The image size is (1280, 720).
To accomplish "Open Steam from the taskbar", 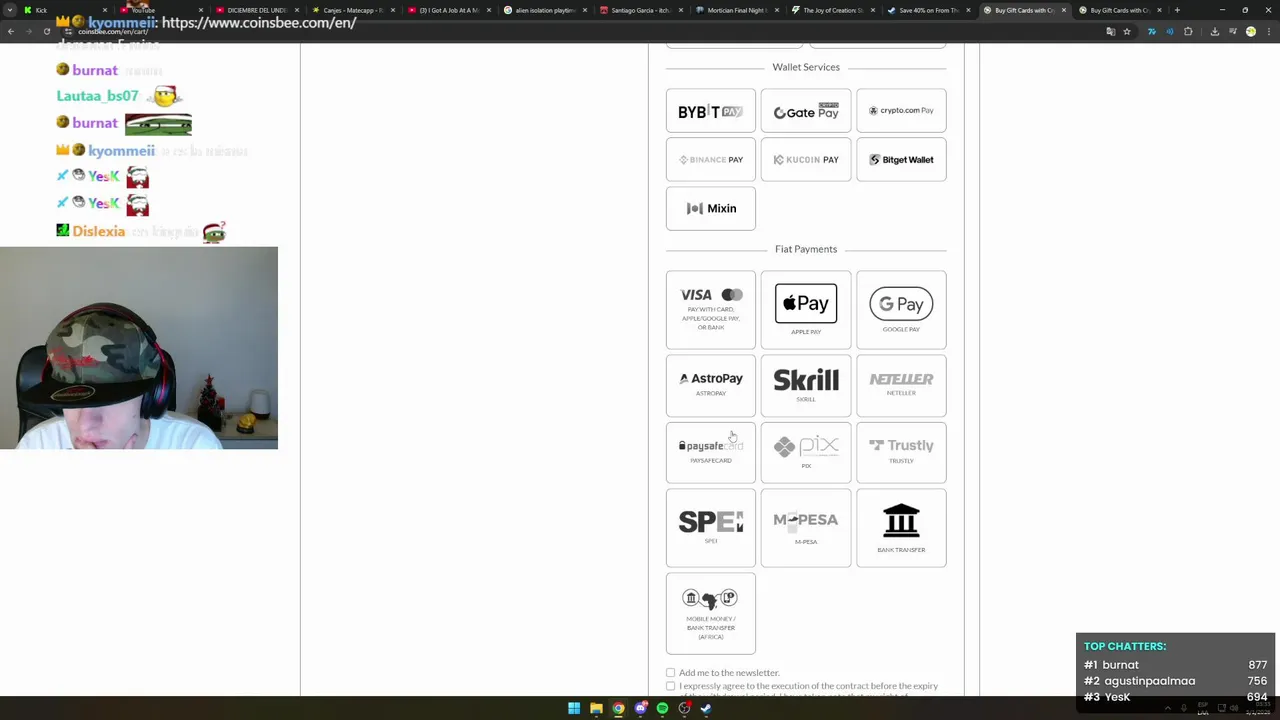I will 706,708.
